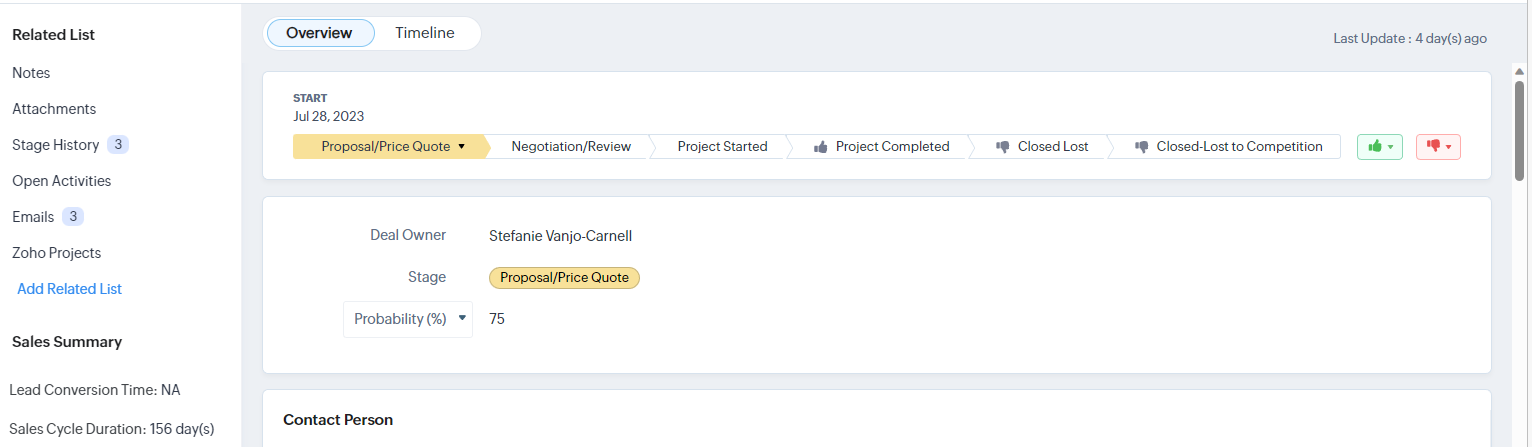
Task: Move deal to Closed Lost stage
Action: click(1041, 147)
